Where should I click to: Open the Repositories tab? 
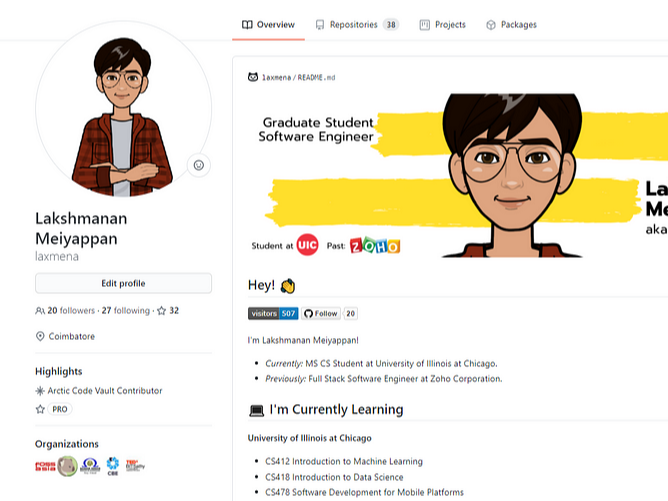pyautogui.click(x=356, y=25)
